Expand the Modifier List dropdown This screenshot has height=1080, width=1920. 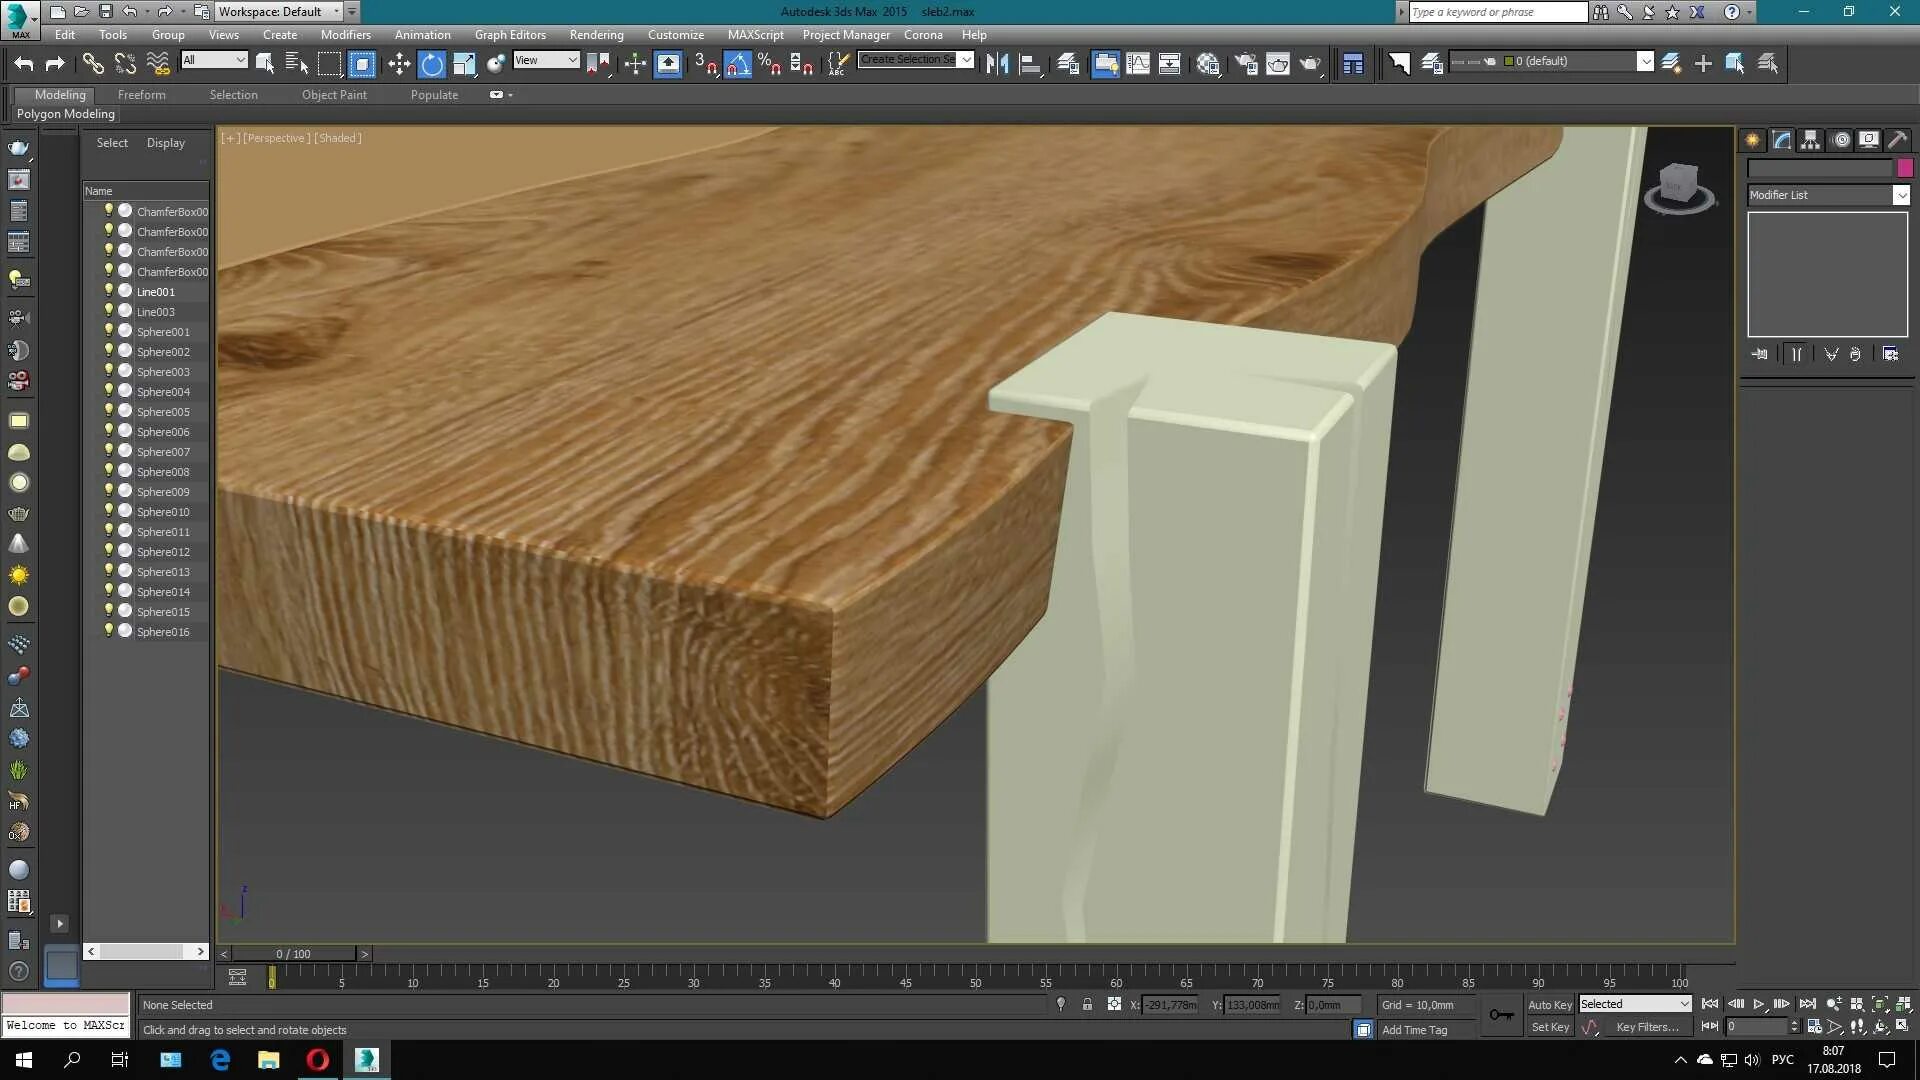click(x=1900, y=195)
